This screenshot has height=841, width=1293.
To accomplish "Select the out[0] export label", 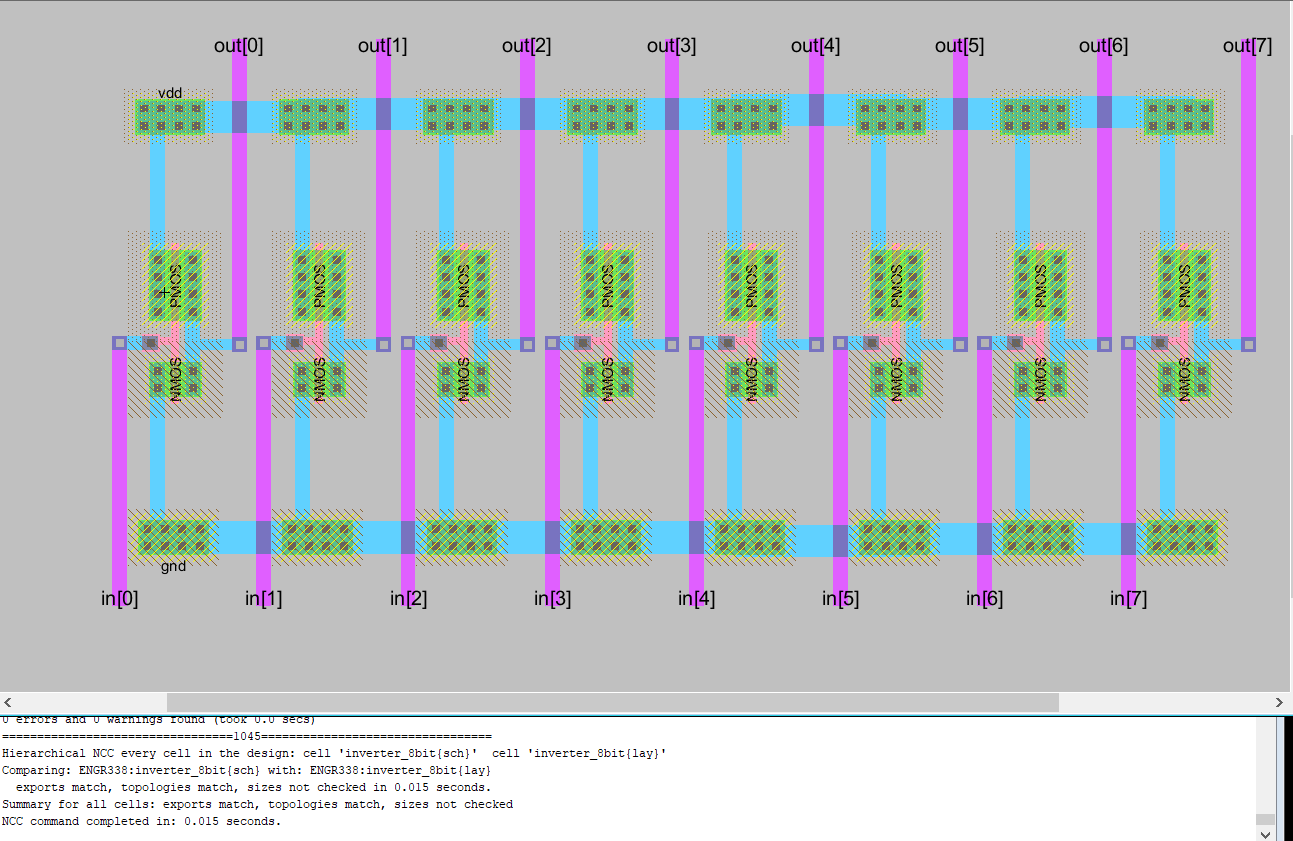I will click(239, 46).
